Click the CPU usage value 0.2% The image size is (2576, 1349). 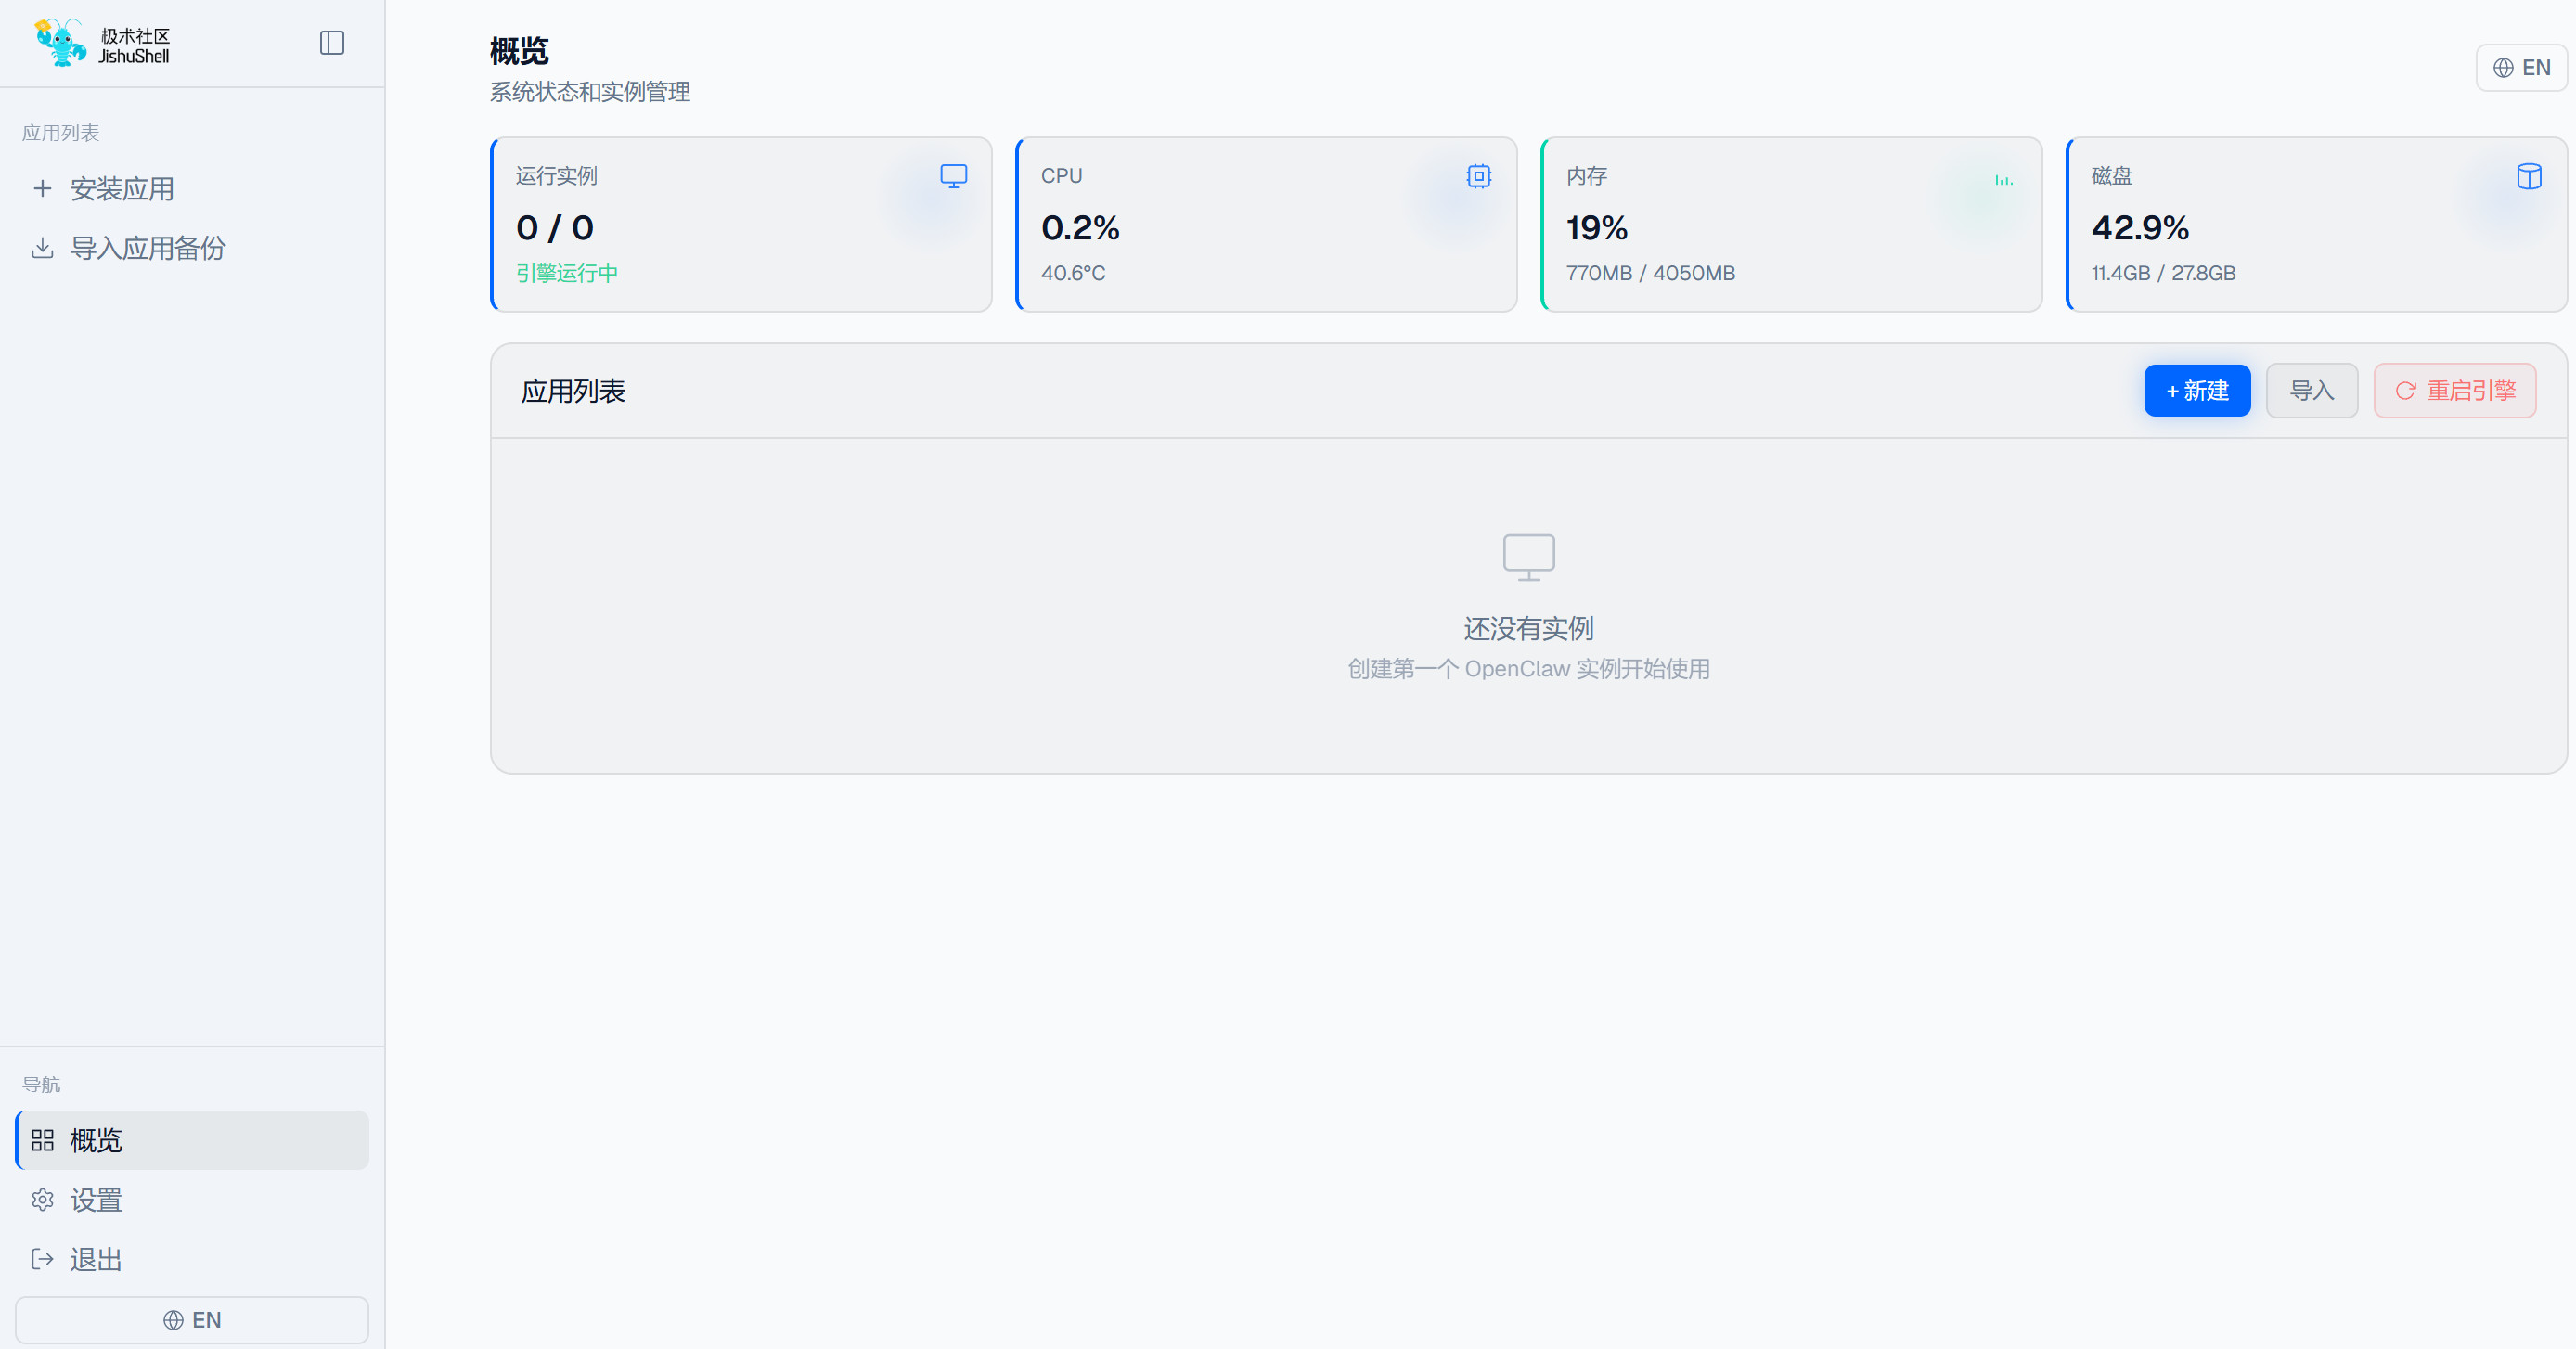pos(1080,228)
